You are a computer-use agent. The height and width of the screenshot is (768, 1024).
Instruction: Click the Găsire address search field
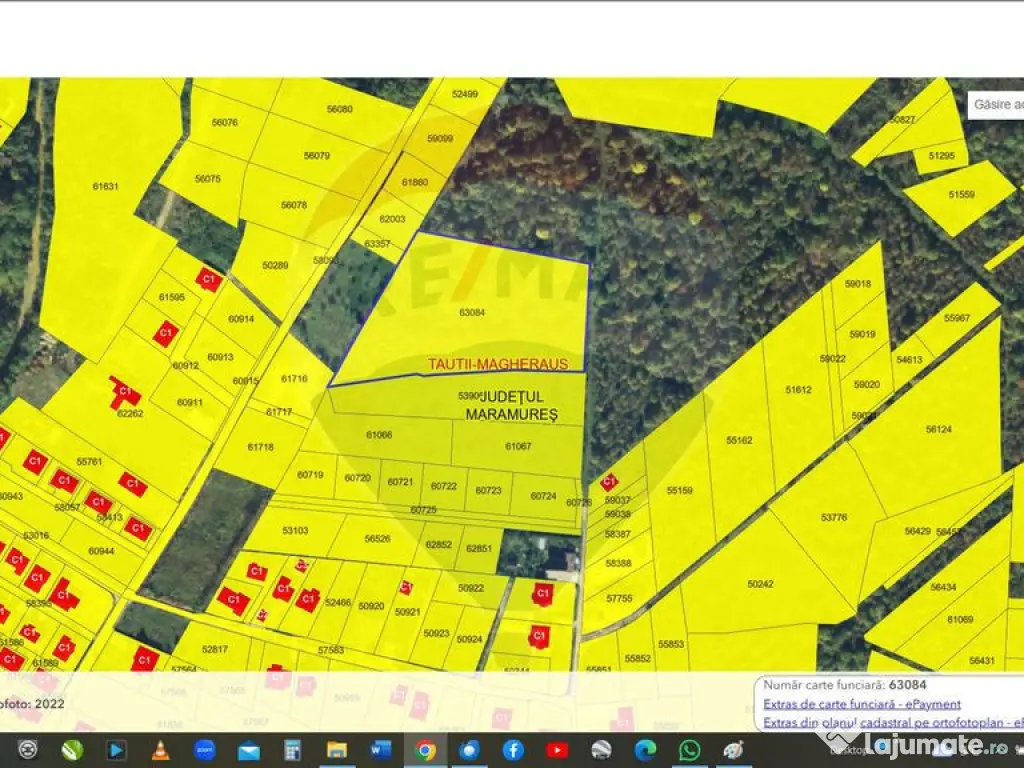pyautogui.click(x=998, y=104)
